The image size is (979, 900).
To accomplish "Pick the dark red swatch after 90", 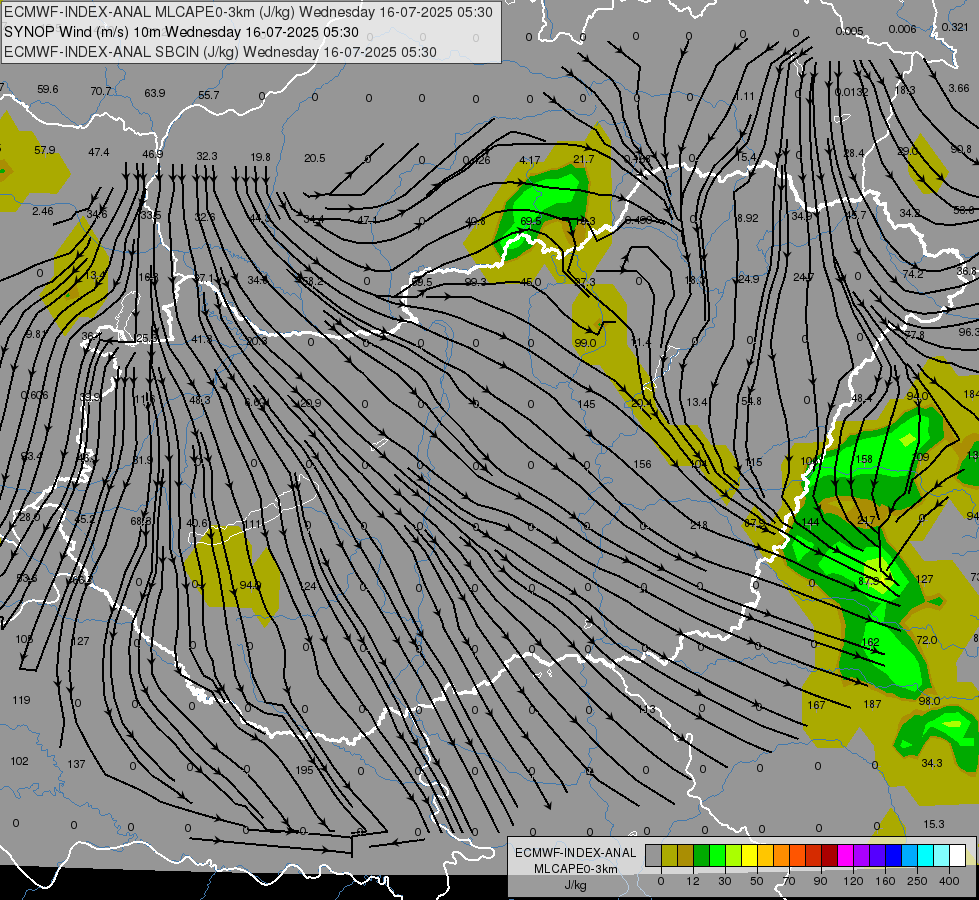I will (x=829, y=855).
